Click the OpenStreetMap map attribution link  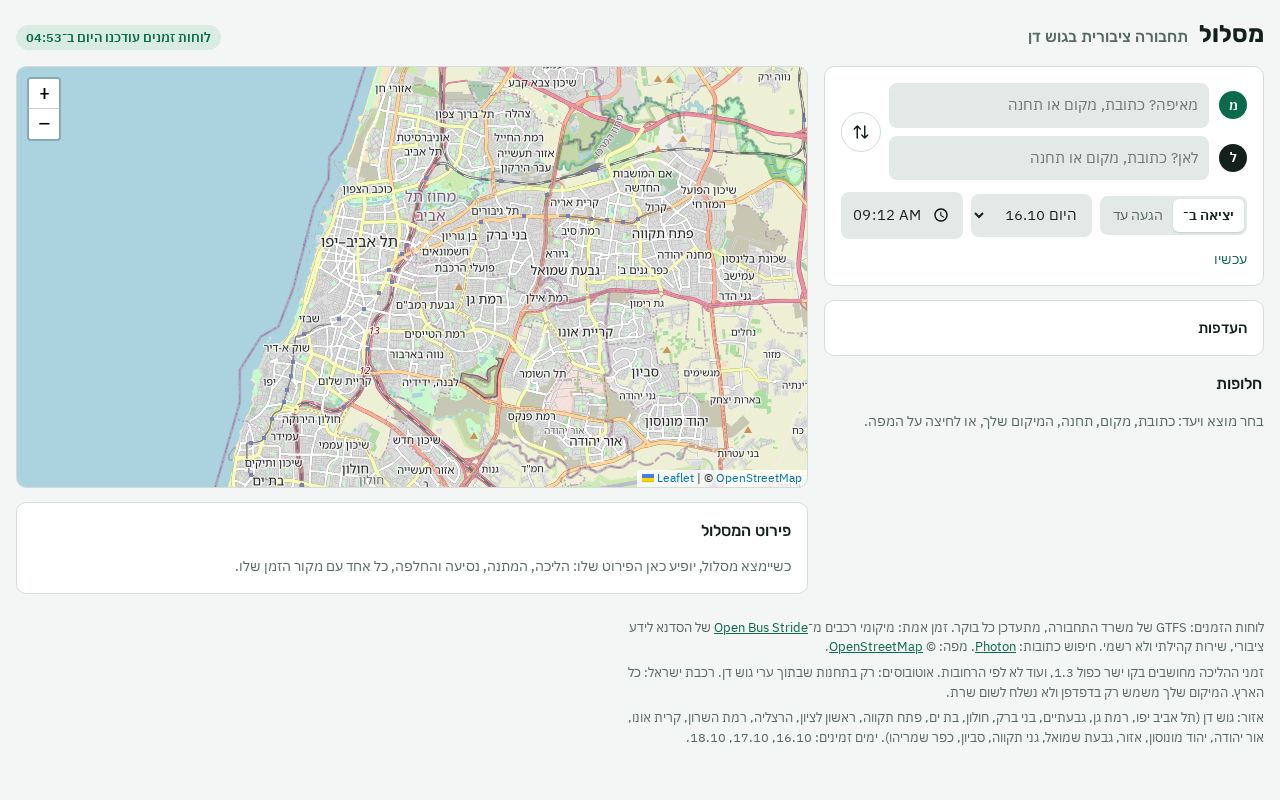point(759,478)
